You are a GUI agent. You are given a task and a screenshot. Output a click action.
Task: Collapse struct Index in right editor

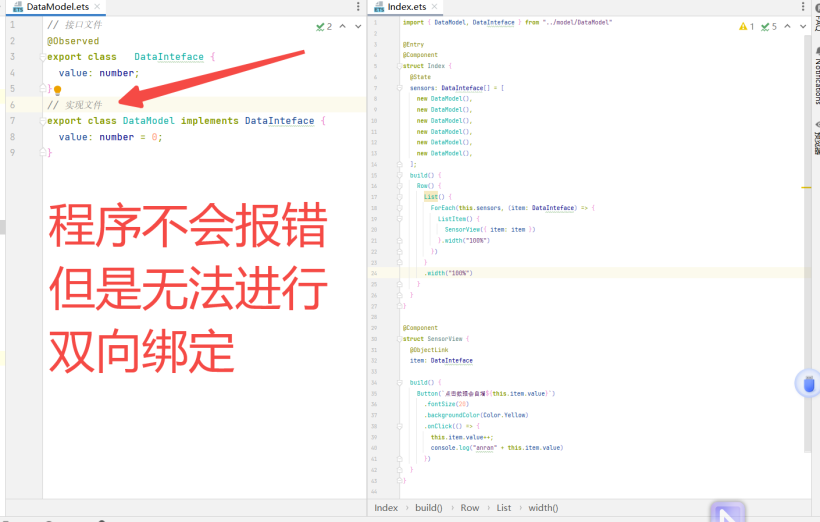pos(400,66)
